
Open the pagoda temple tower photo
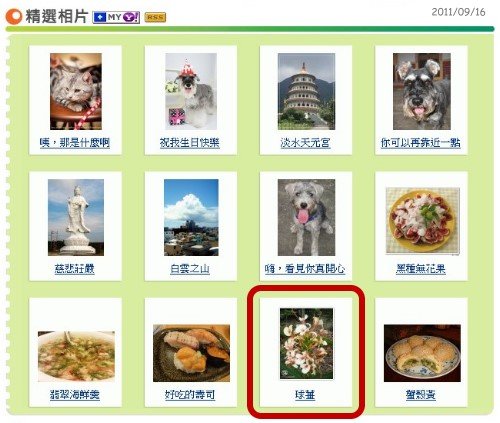(306, 91)
